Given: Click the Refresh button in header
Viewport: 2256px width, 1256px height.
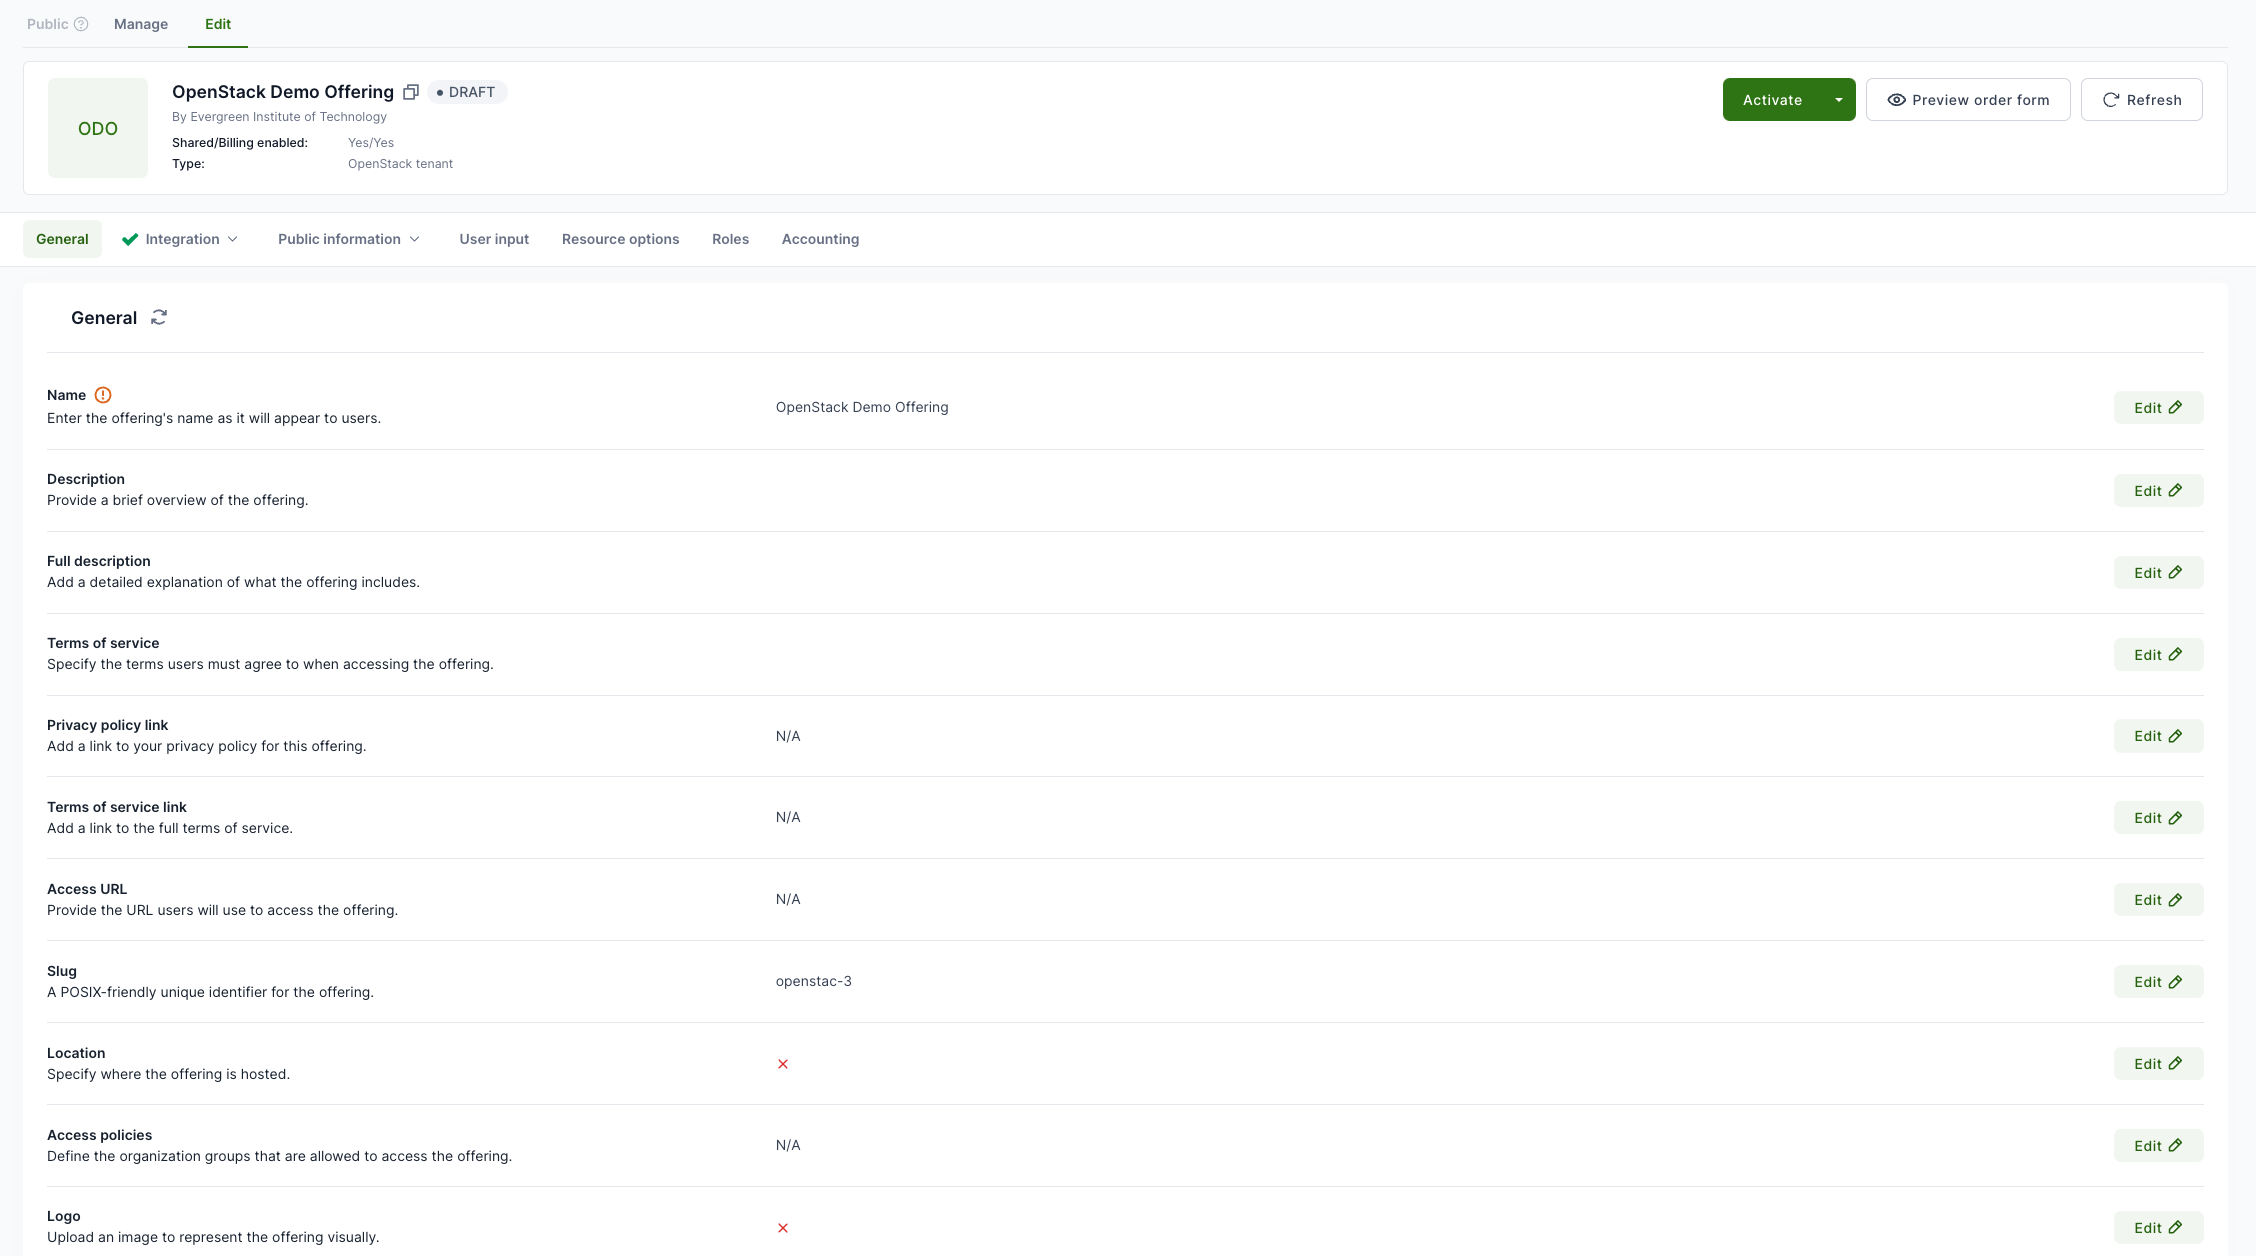Looking at the screenshot, I should [x=2141, y=100].
